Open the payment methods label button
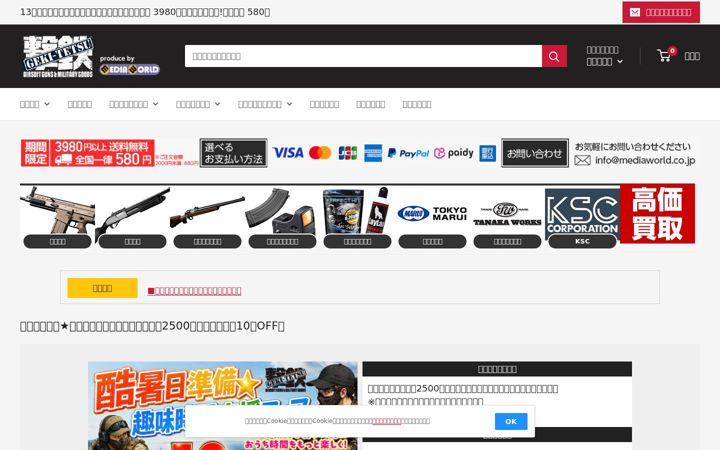Screen dimensions: 720x450 233,153
